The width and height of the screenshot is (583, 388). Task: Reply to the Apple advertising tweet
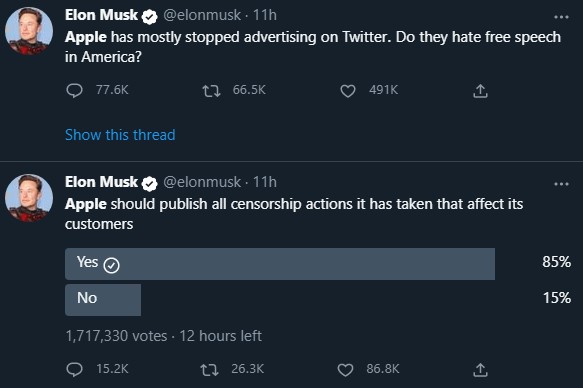coord(74,90)
